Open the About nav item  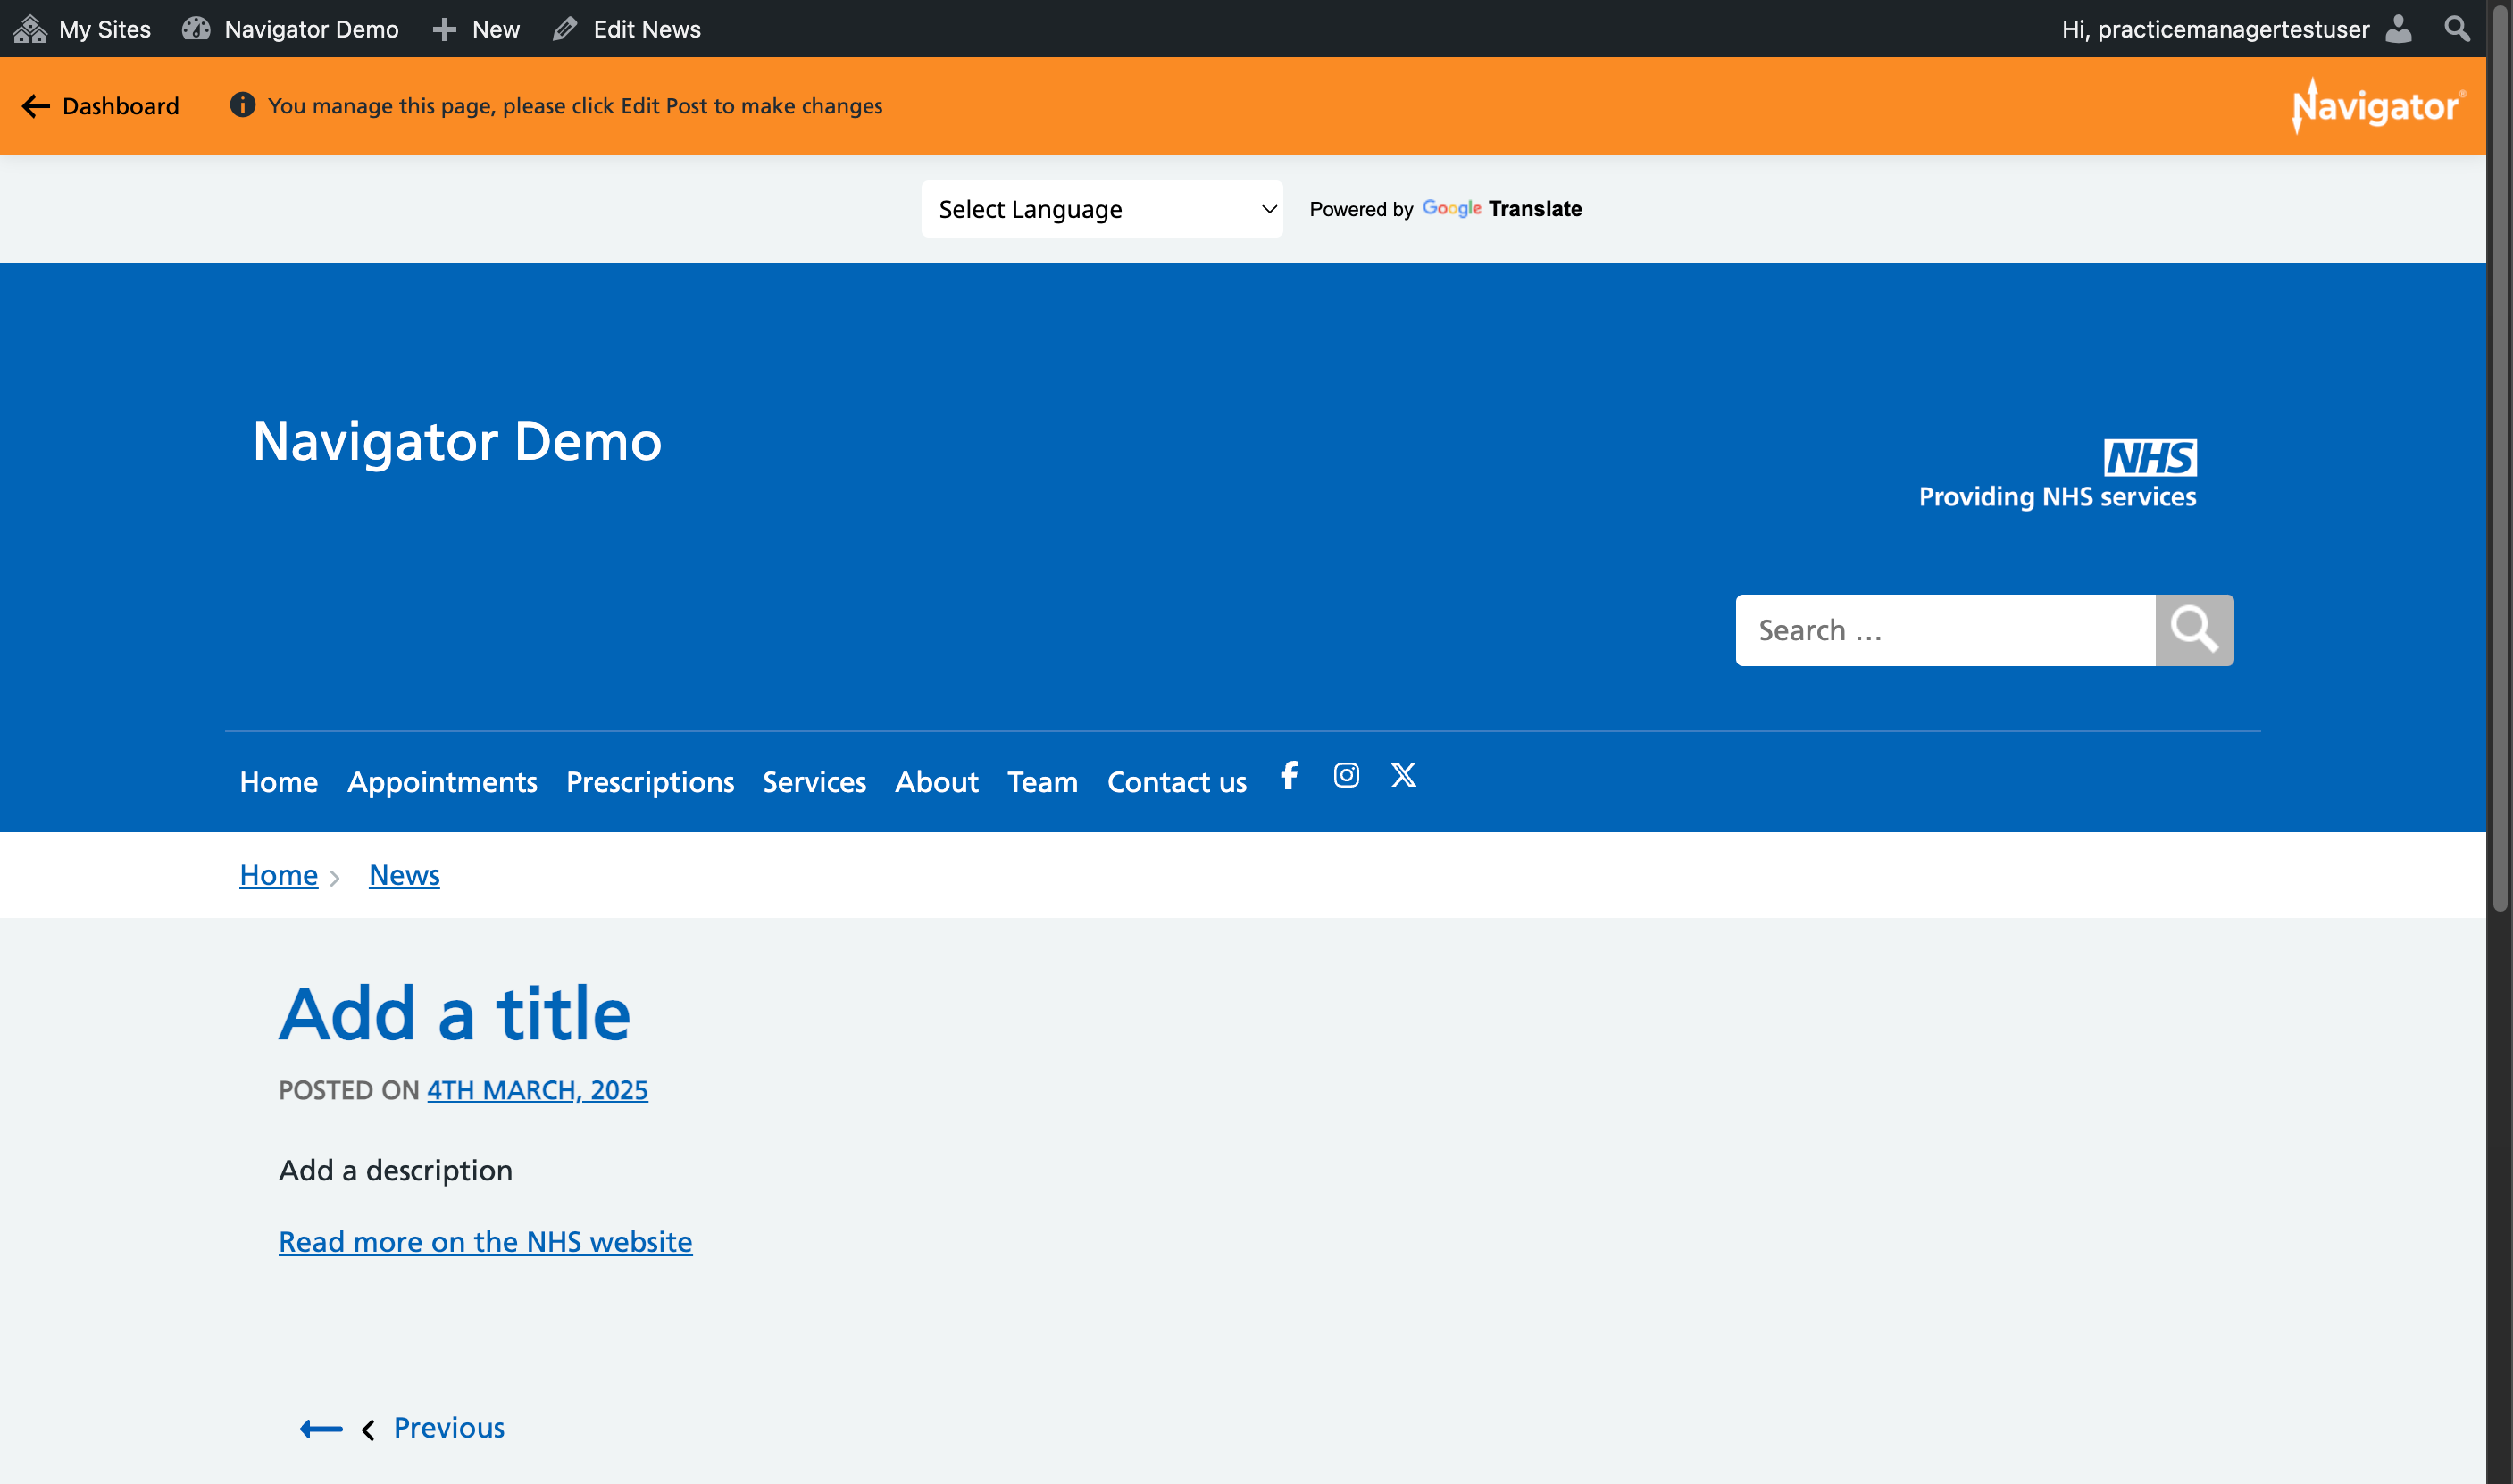(x=936, y=781)
